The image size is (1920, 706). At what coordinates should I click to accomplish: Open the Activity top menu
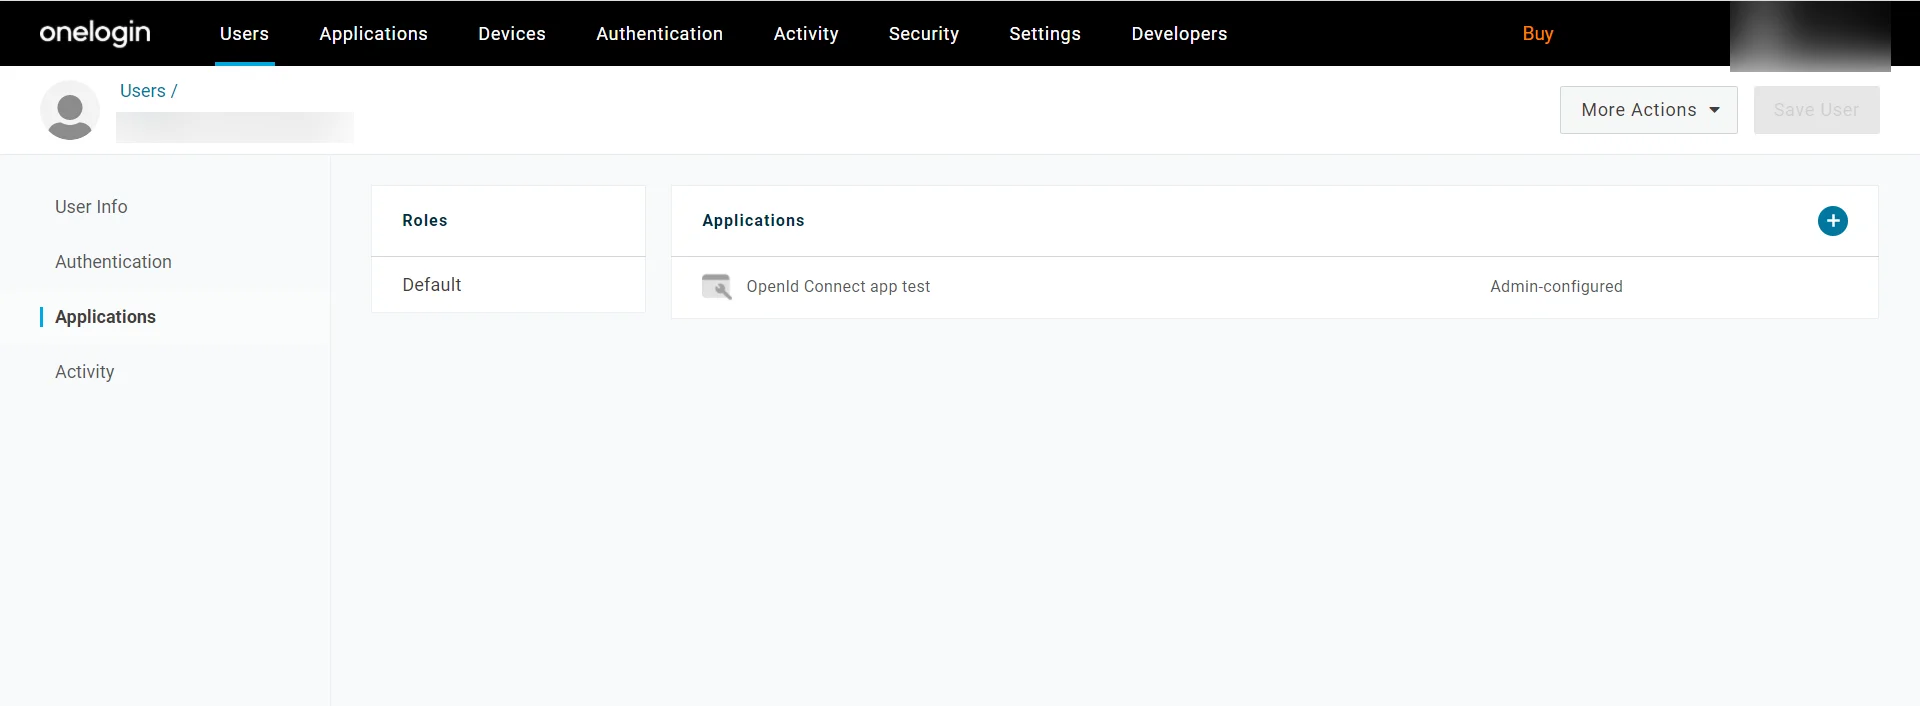click(806, 34)
